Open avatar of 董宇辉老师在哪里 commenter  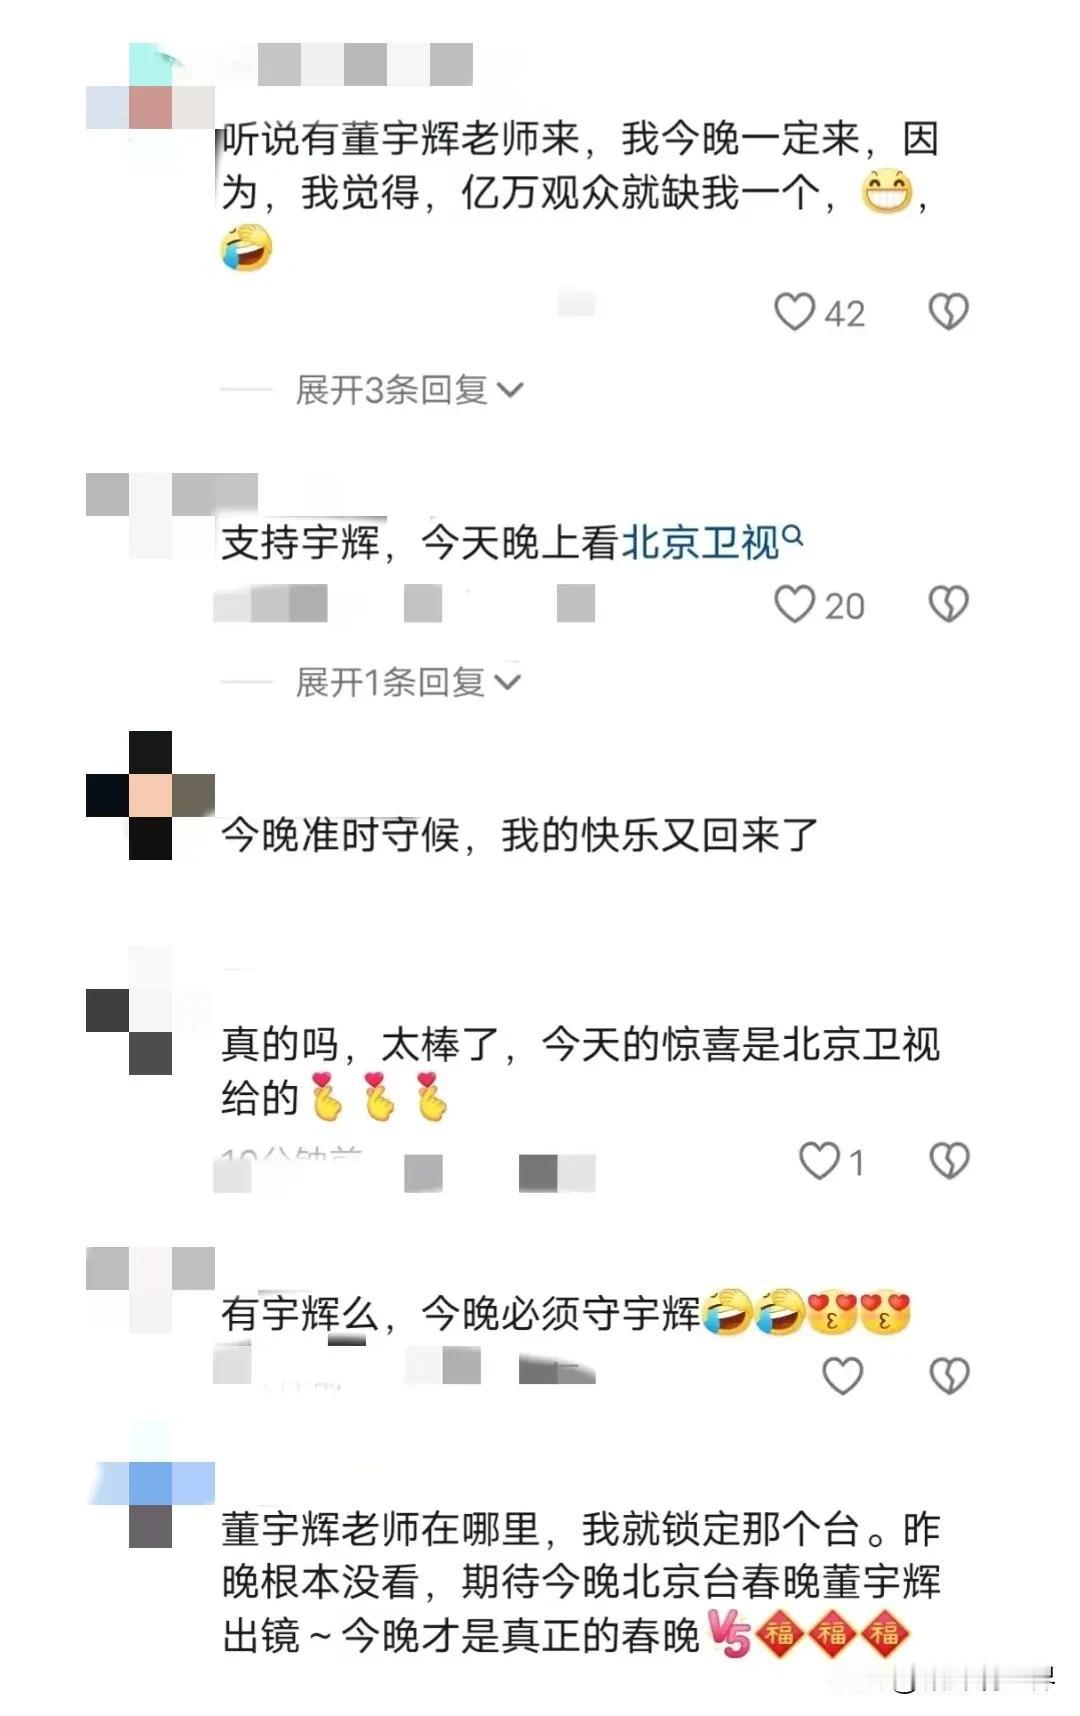click(150, 1484)
